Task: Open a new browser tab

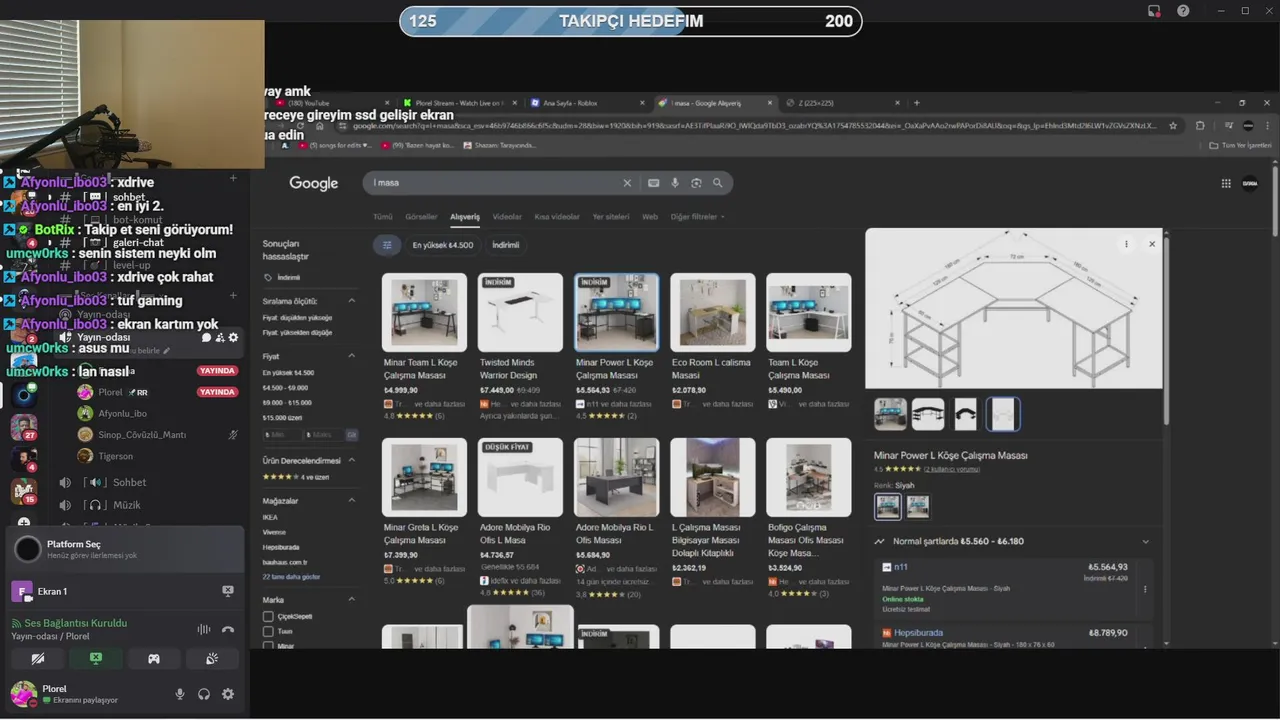Action: pyautogui.click(x=916, y=103)
